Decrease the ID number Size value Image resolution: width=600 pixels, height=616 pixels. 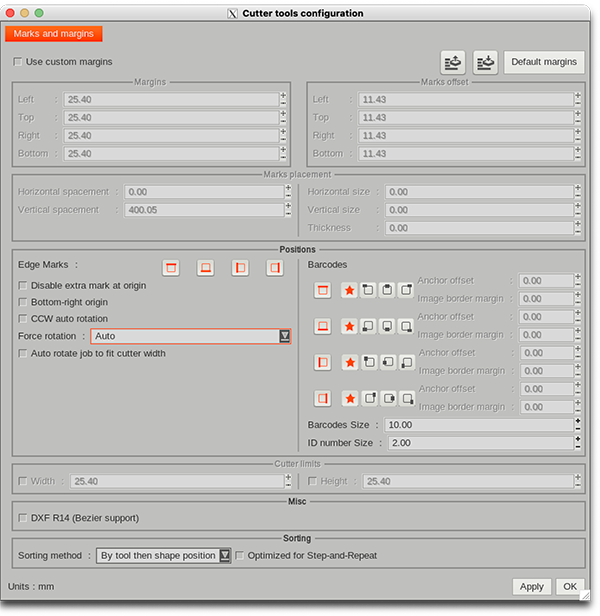(578, 447)
